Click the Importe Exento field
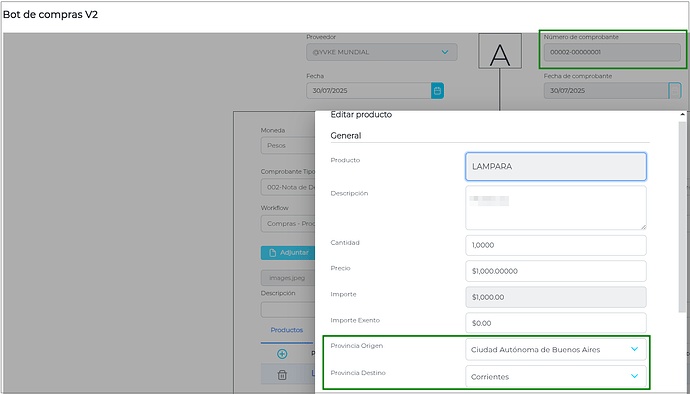The width and height of the screenshot is (690, 394). coord(556,323)
